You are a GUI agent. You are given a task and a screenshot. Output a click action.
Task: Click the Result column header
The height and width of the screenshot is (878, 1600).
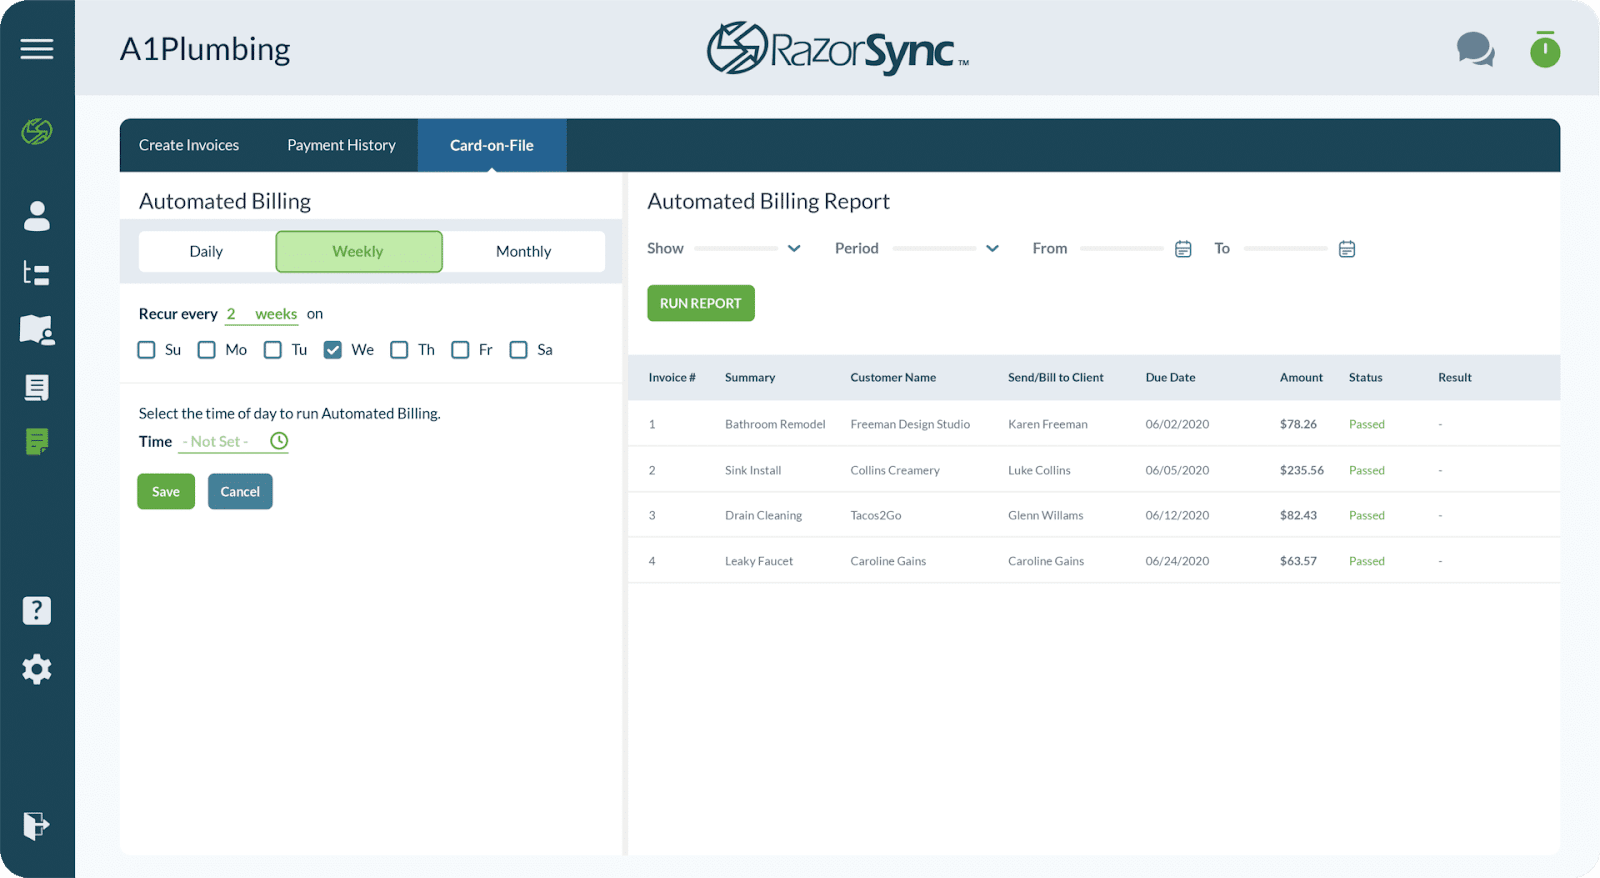1455,377
